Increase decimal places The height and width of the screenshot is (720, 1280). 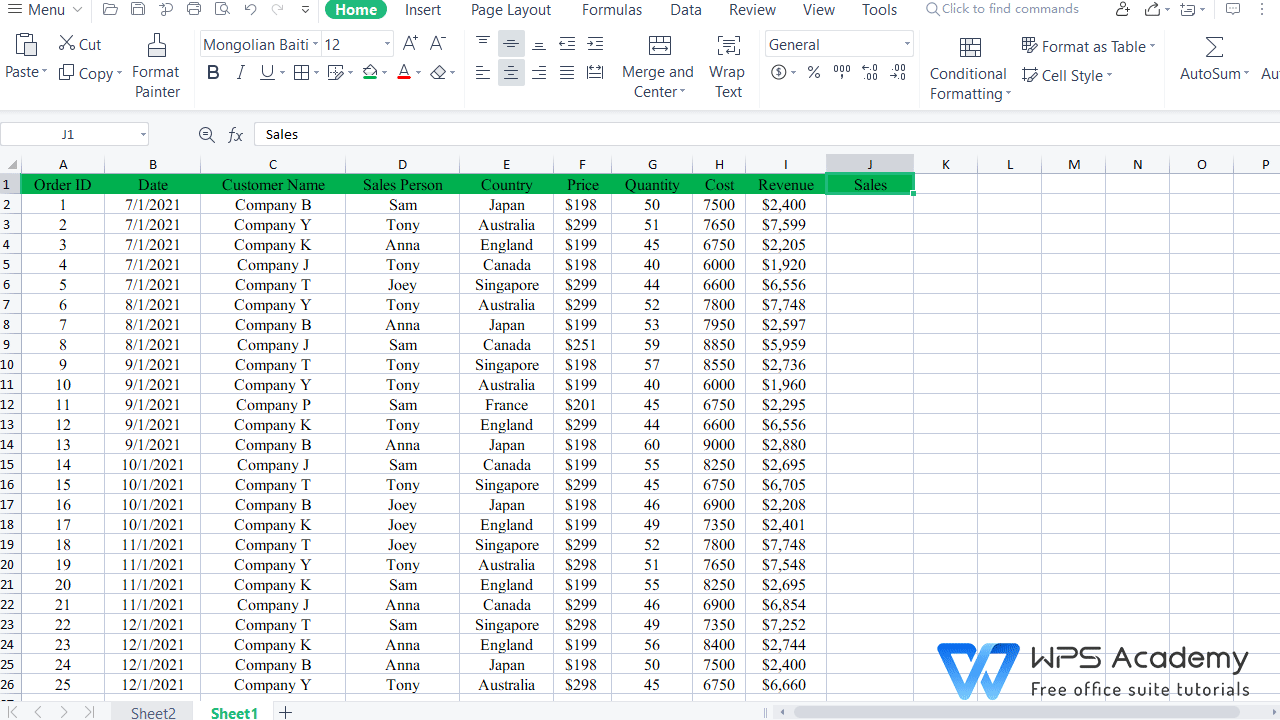pos(869,72)
